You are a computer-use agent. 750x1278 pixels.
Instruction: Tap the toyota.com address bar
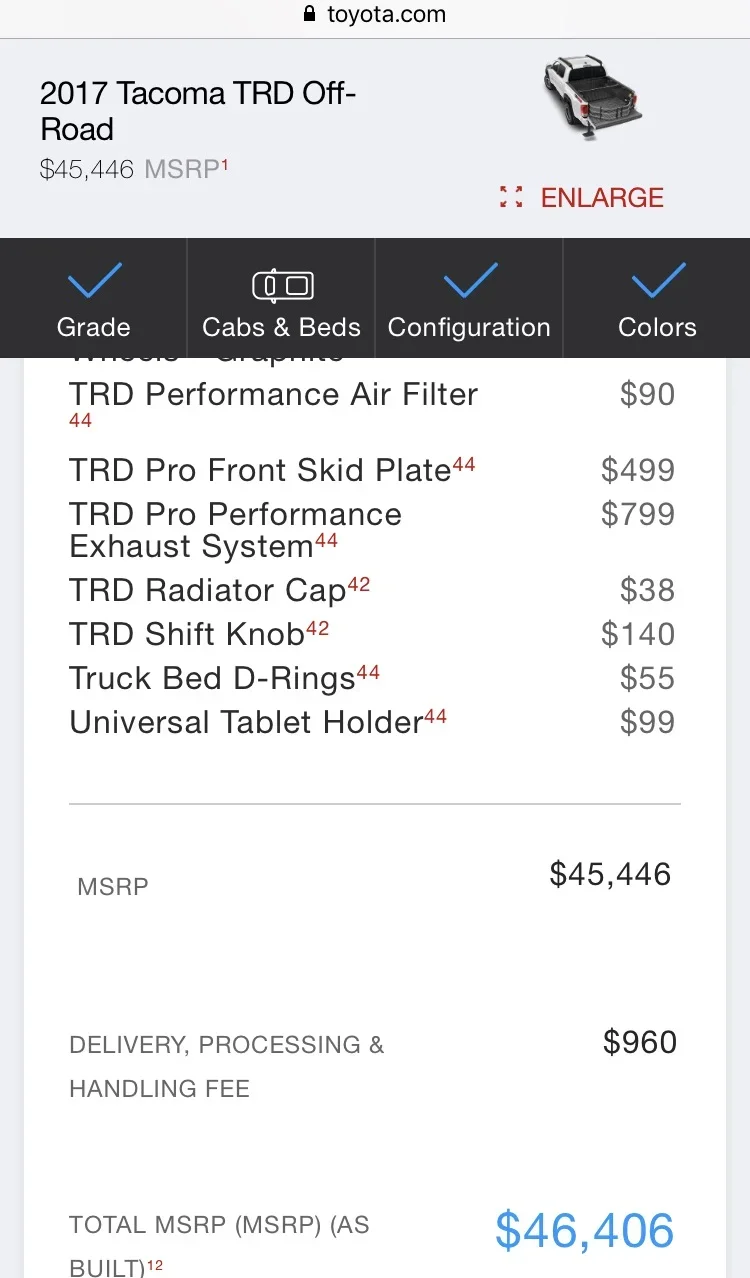(x=385, y=15)
